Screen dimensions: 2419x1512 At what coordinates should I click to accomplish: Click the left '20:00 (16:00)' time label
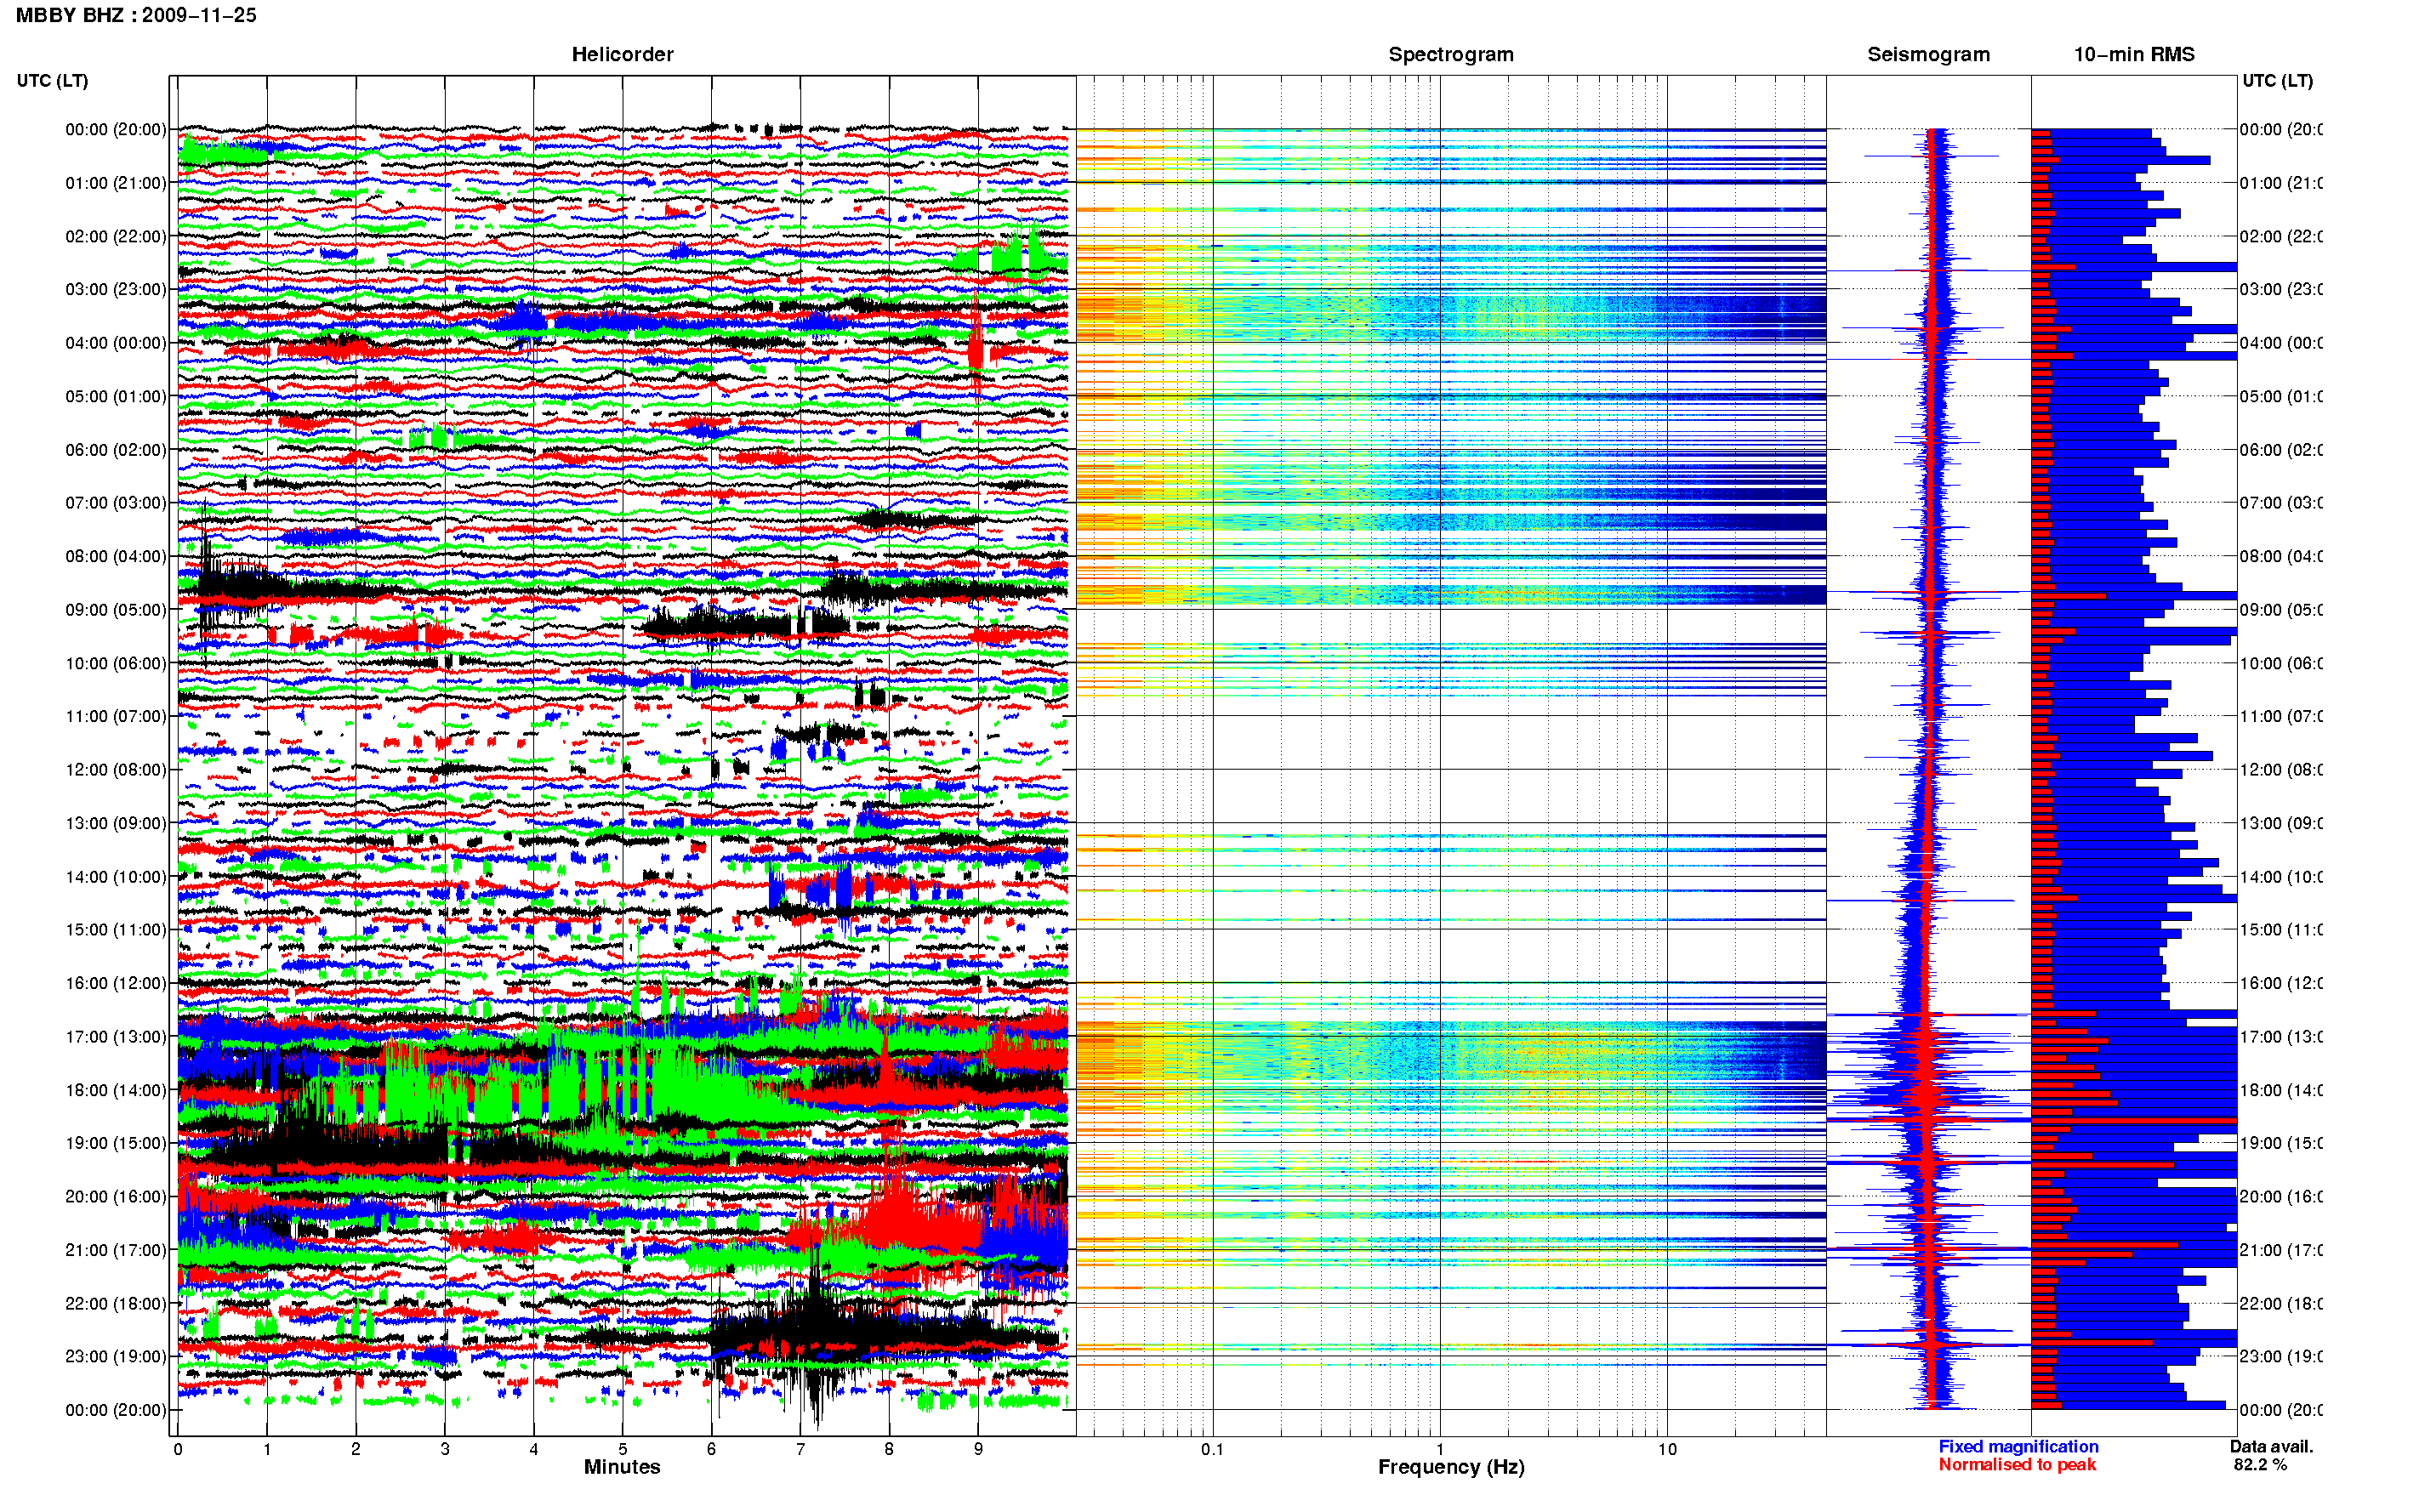(x=116, y=1197)
